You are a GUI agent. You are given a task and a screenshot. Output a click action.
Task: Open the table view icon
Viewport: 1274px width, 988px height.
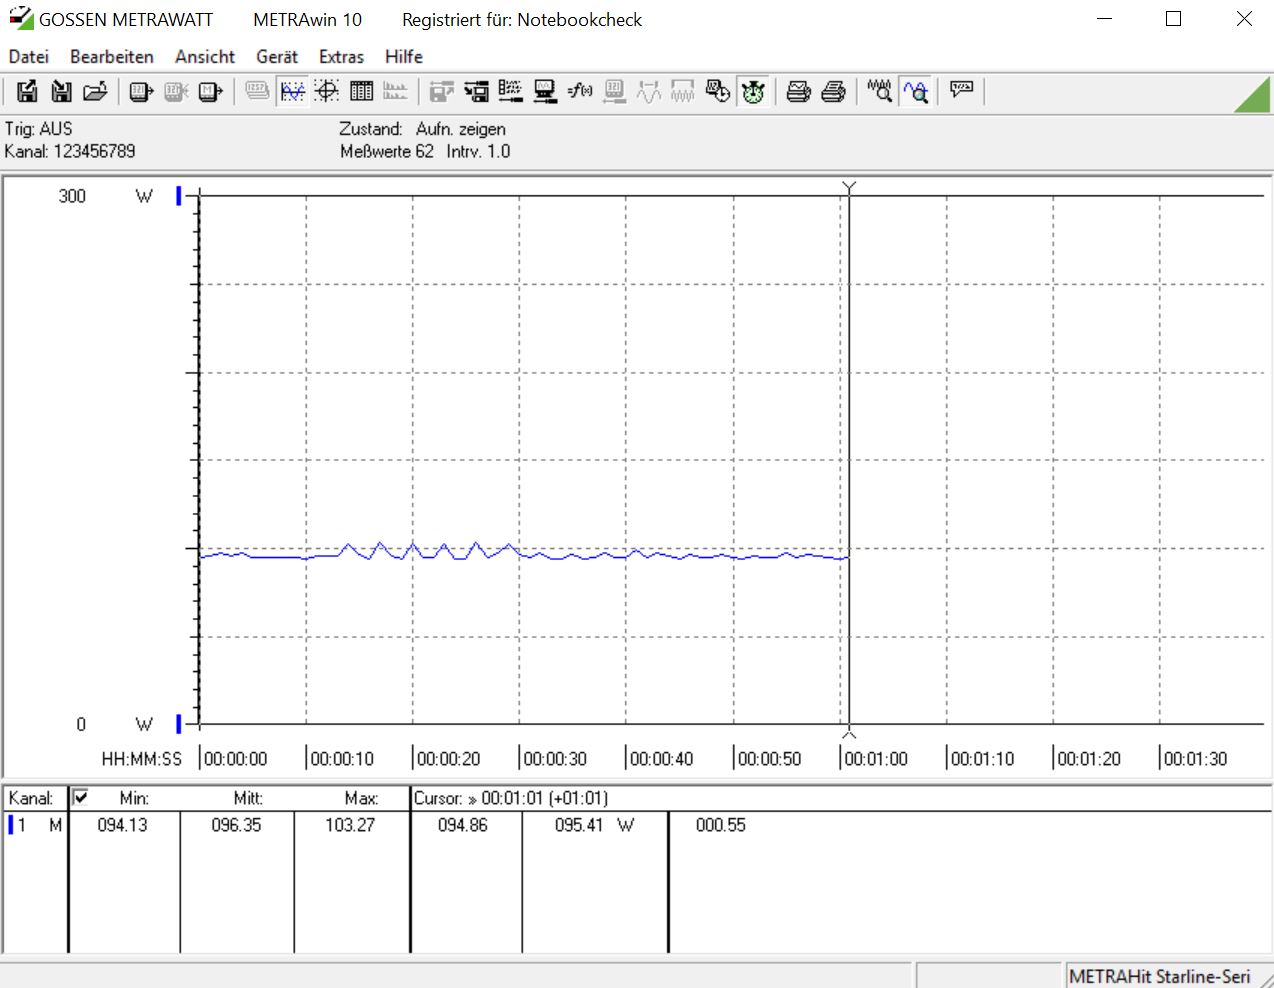click(x=361, y=92)
